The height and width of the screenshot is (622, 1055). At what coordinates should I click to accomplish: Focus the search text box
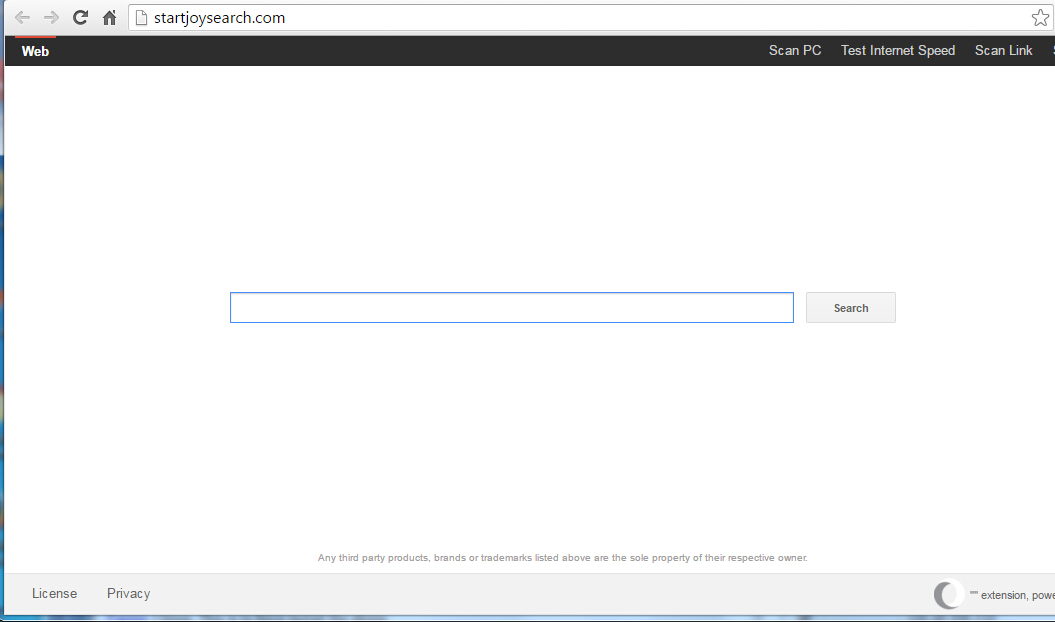[512, 308]
